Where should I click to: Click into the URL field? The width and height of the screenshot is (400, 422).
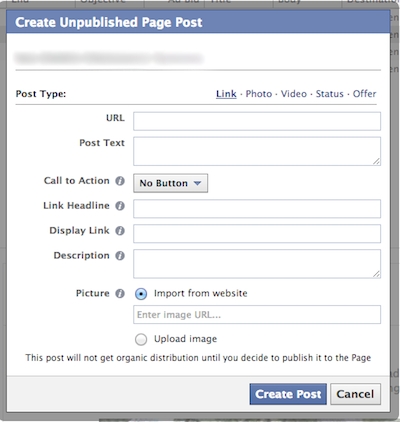(x=257, y=121)
